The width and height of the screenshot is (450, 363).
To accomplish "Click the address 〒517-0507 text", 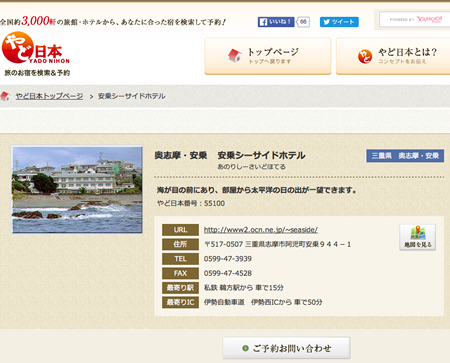I will (x=277, y=244).
